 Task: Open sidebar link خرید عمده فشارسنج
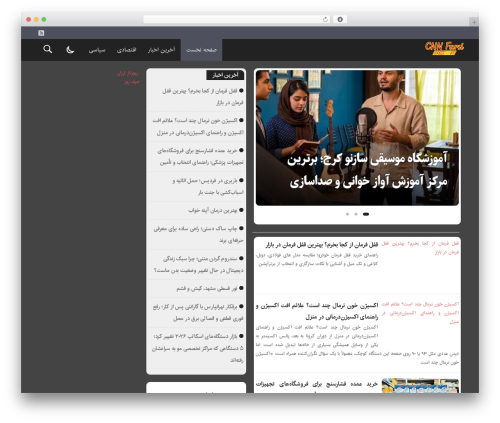pyautogui.click(x=200, y=156)
